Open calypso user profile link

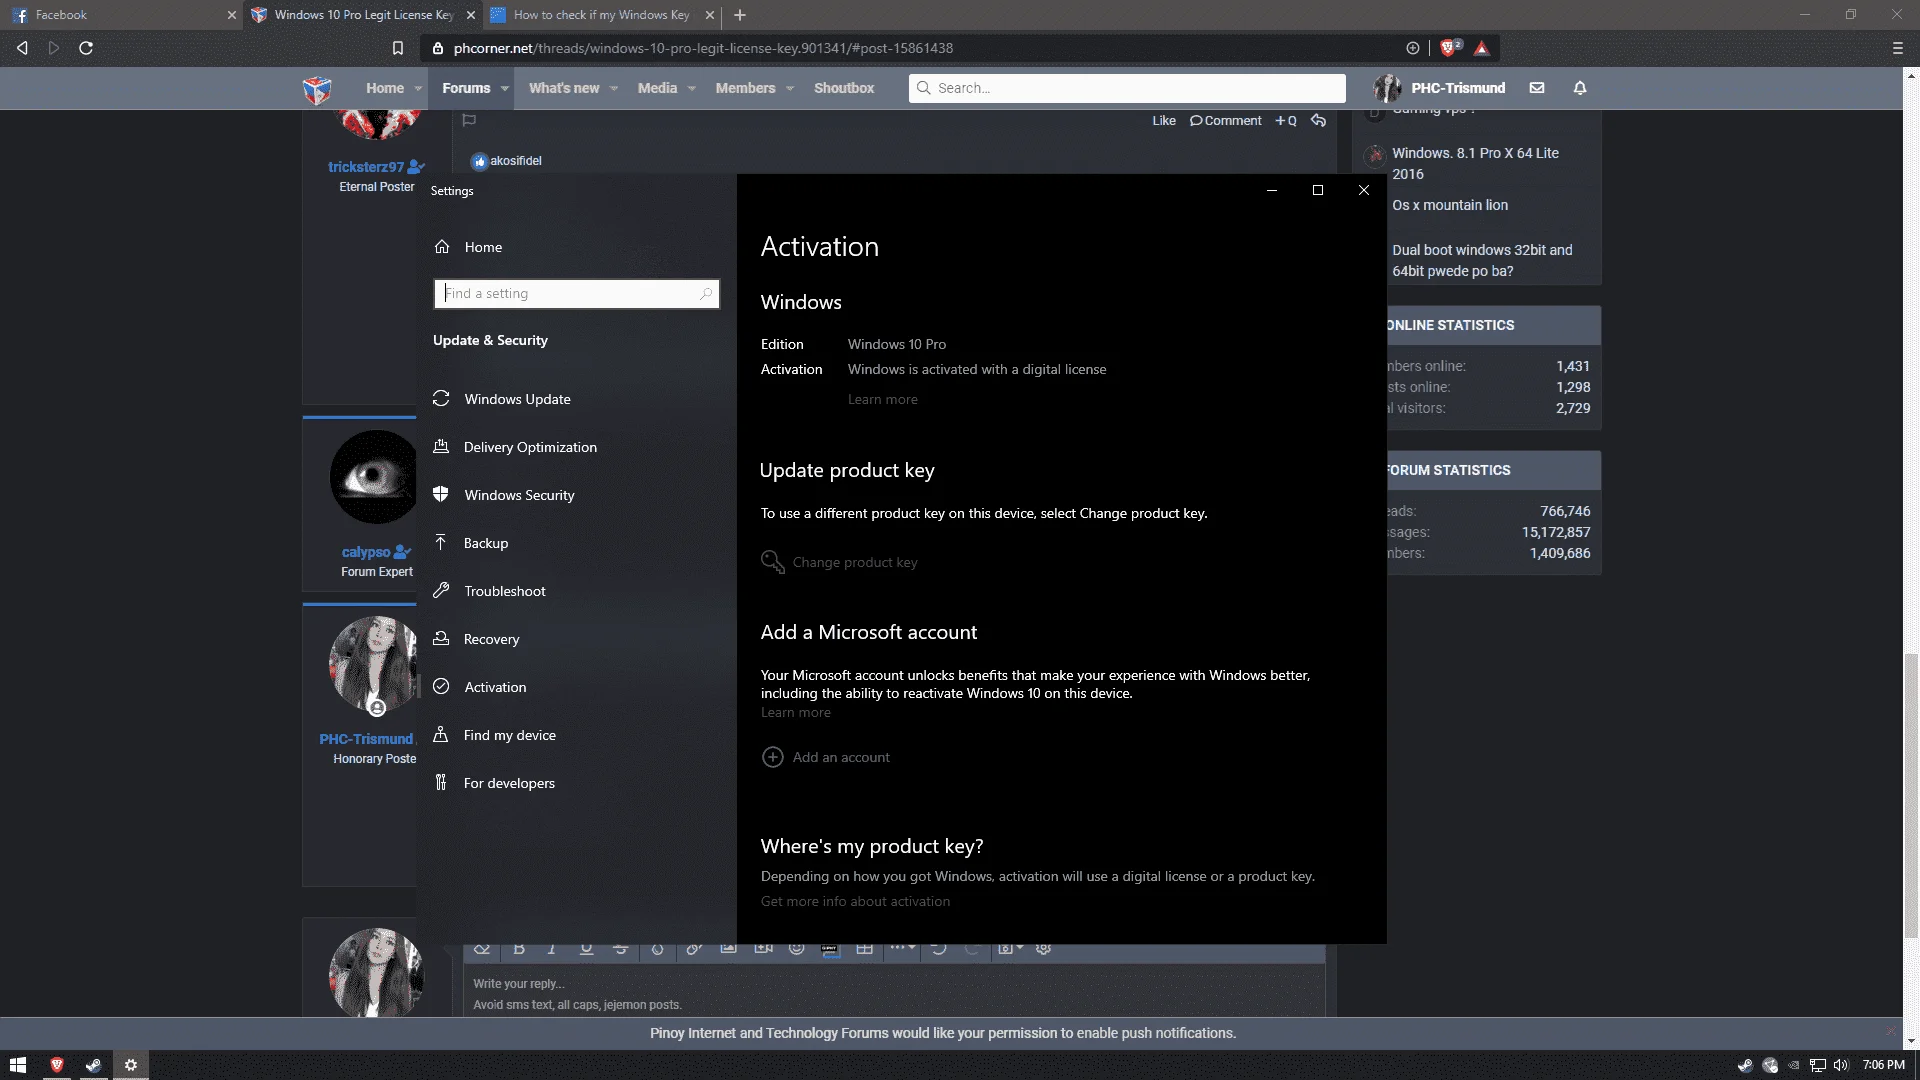(366, 552)
